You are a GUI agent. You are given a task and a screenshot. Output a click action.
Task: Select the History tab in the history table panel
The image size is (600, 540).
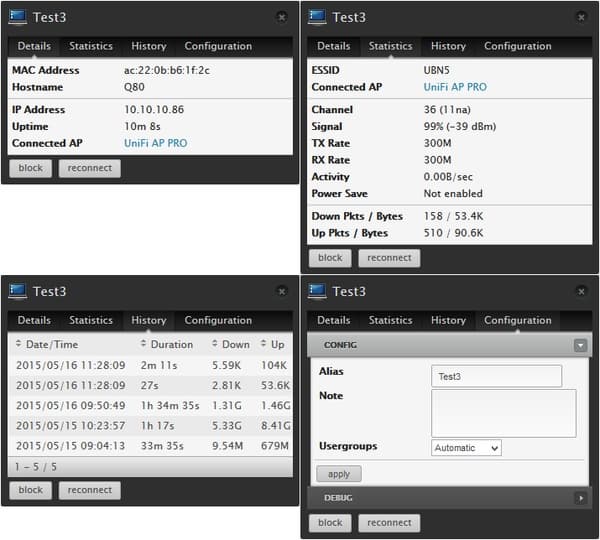[x=148, y=320]
